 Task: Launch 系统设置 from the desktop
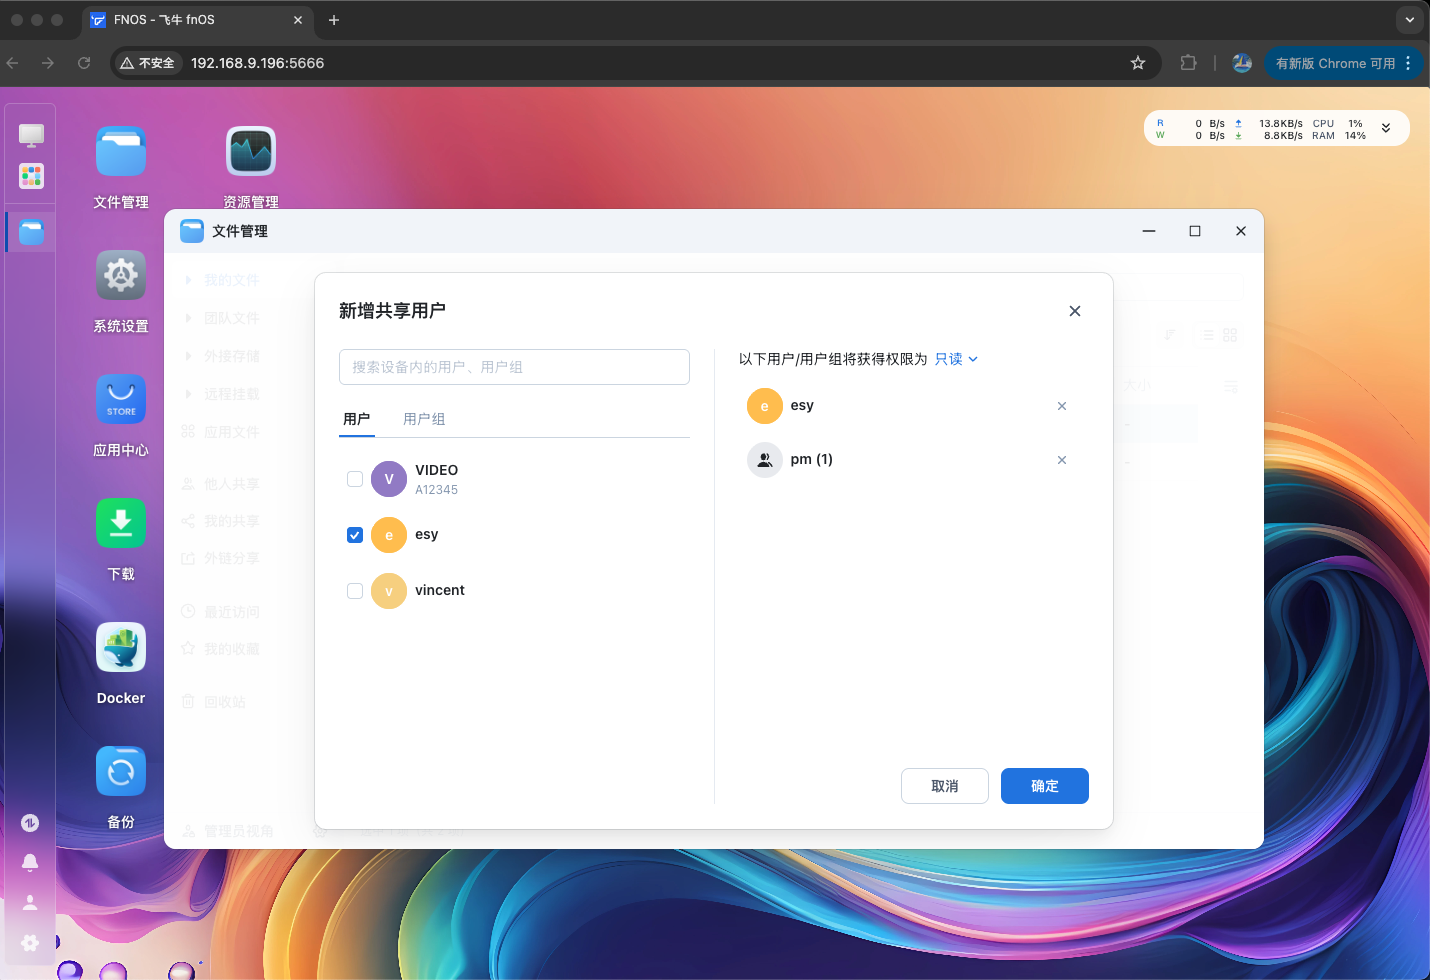tap(121, 276)
